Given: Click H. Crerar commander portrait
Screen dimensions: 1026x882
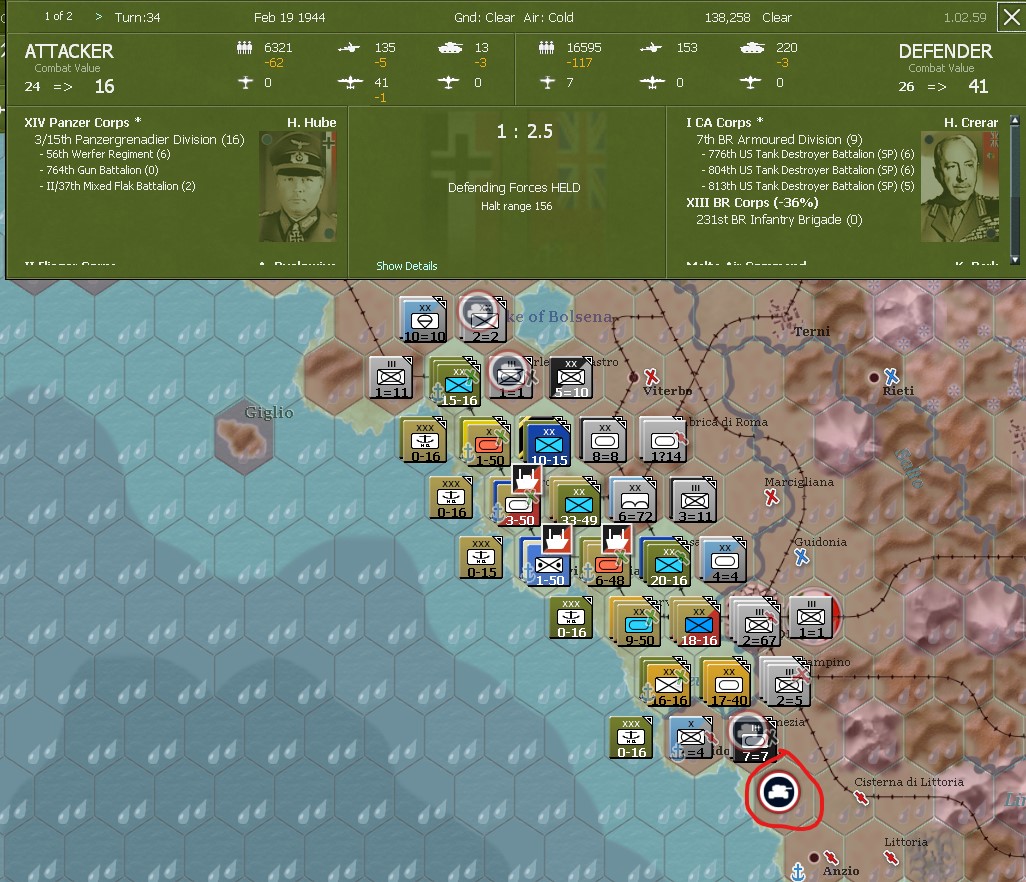Looking at the screenshot, I should [x=960, y=186].
